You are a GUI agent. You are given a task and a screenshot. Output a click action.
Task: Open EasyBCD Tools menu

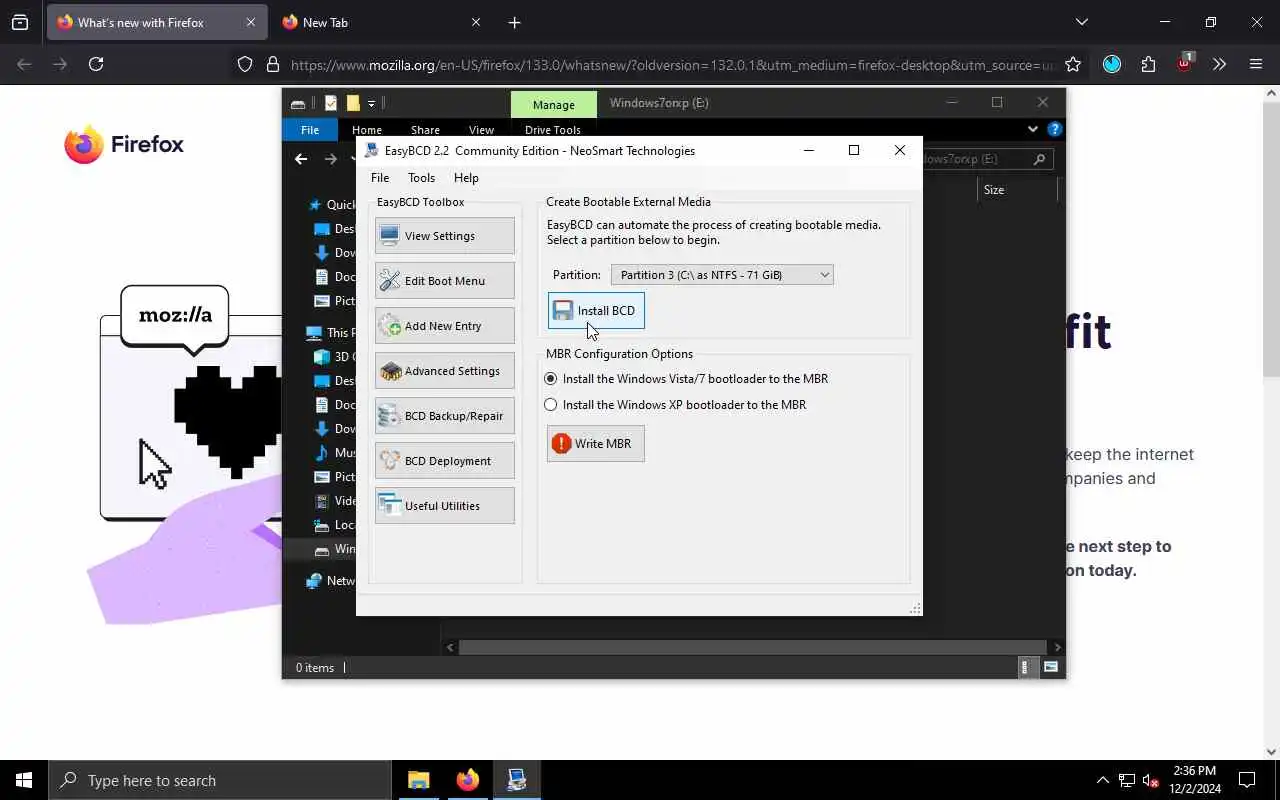421,178
